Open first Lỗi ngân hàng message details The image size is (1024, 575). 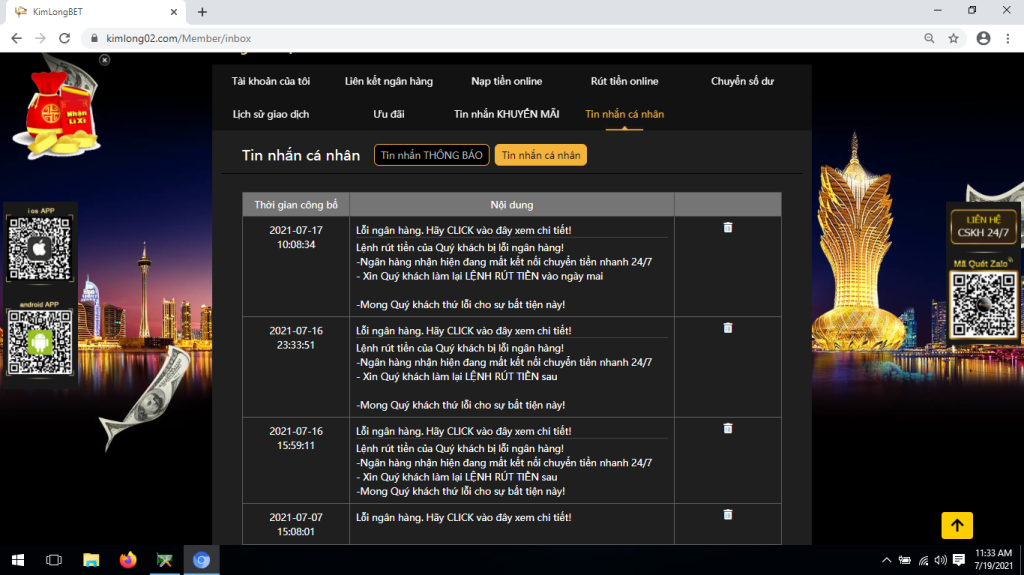[x=463, y=230]
